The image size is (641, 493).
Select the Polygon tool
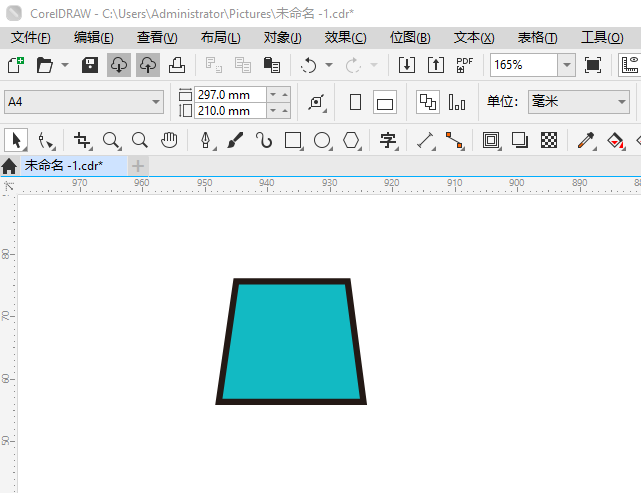[x=352, y=141]
